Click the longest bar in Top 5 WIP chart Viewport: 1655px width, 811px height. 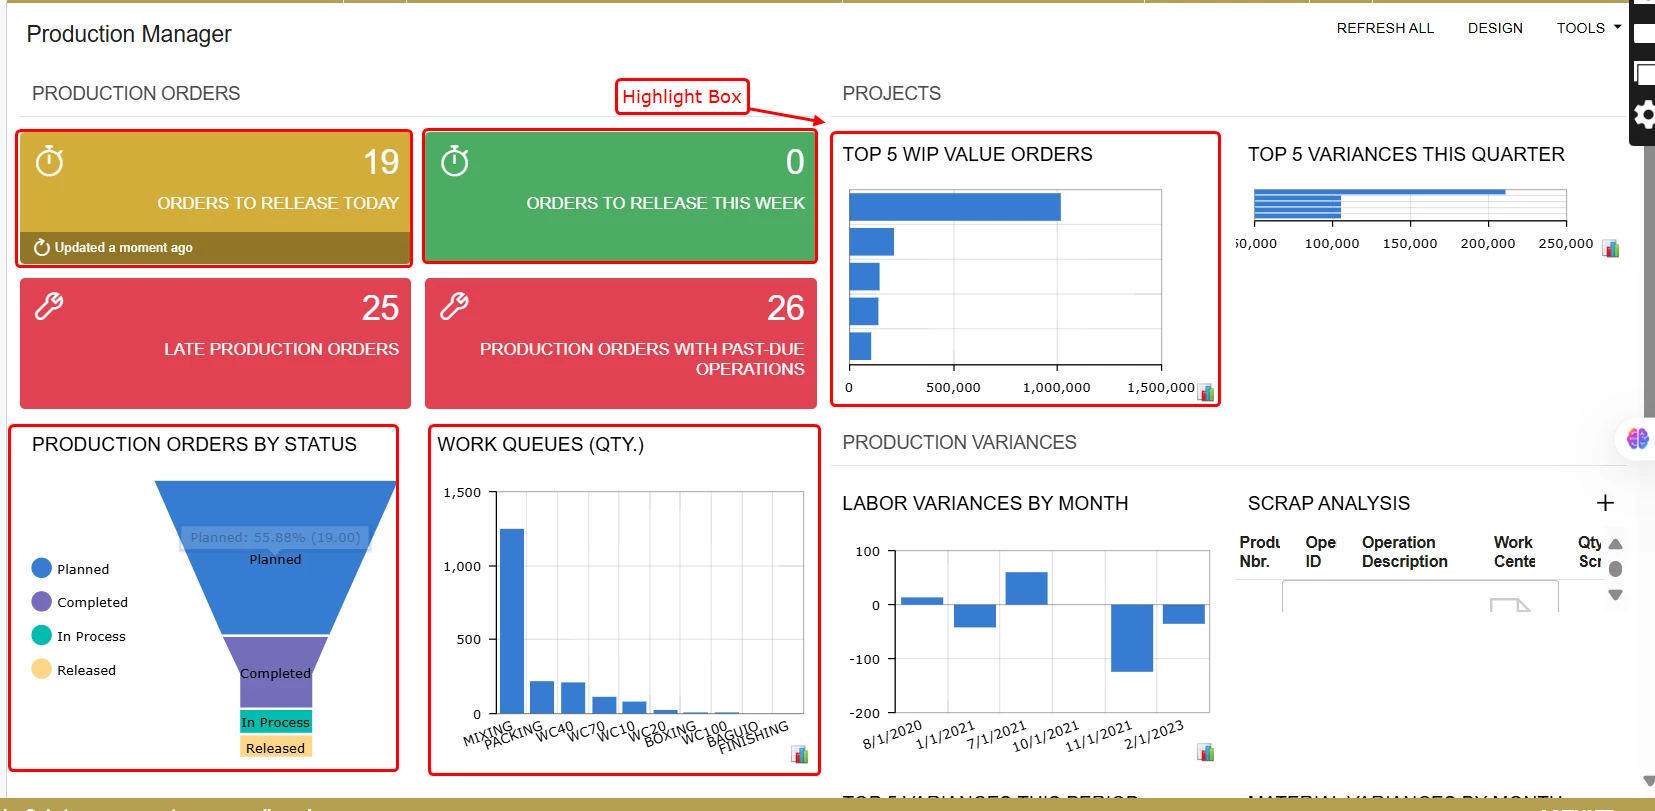(x=955, y=207)
